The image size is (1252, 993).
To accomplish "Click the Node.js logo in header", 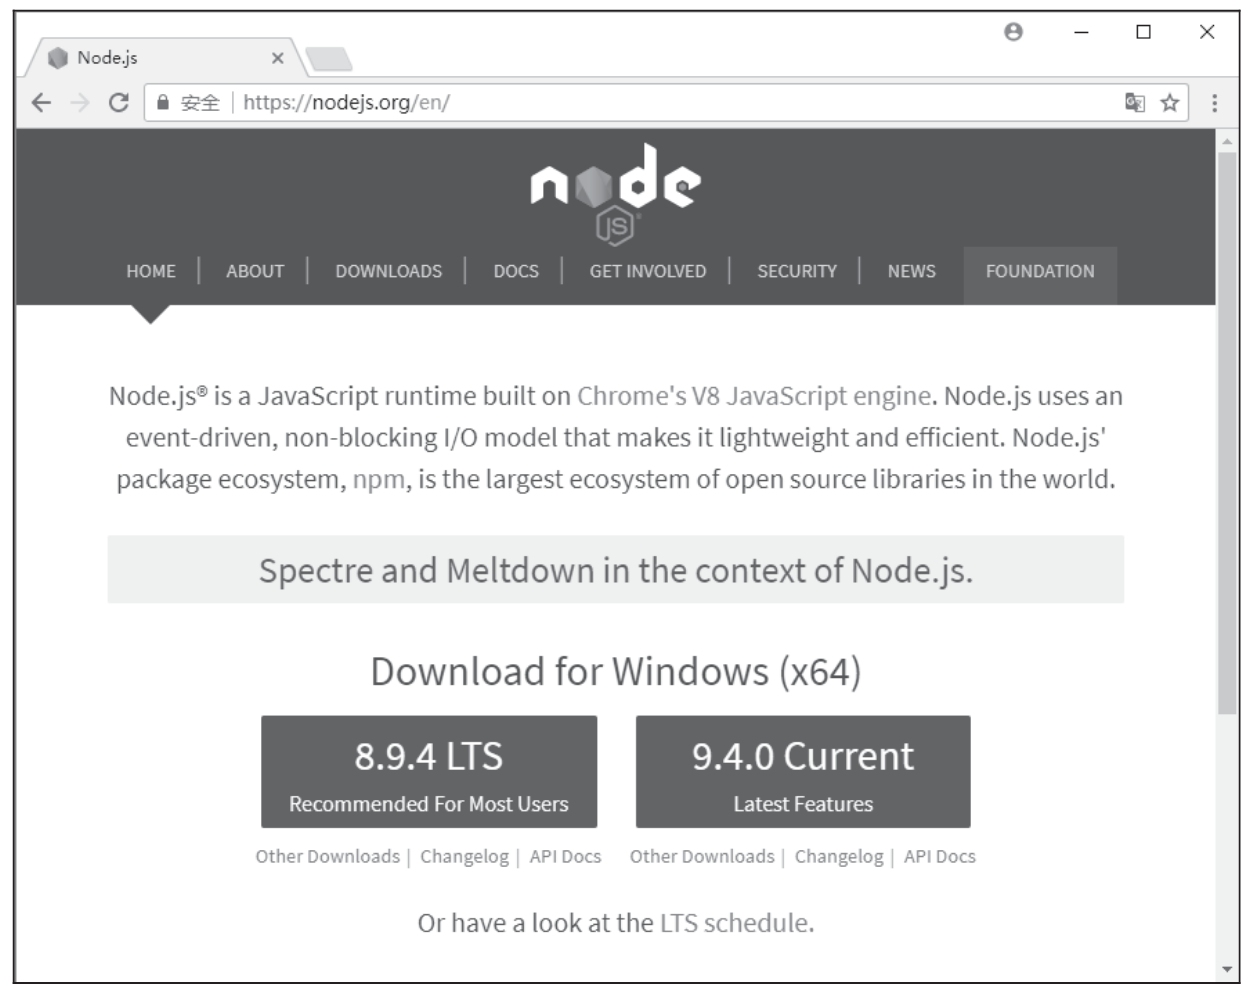I will point(616,193).
